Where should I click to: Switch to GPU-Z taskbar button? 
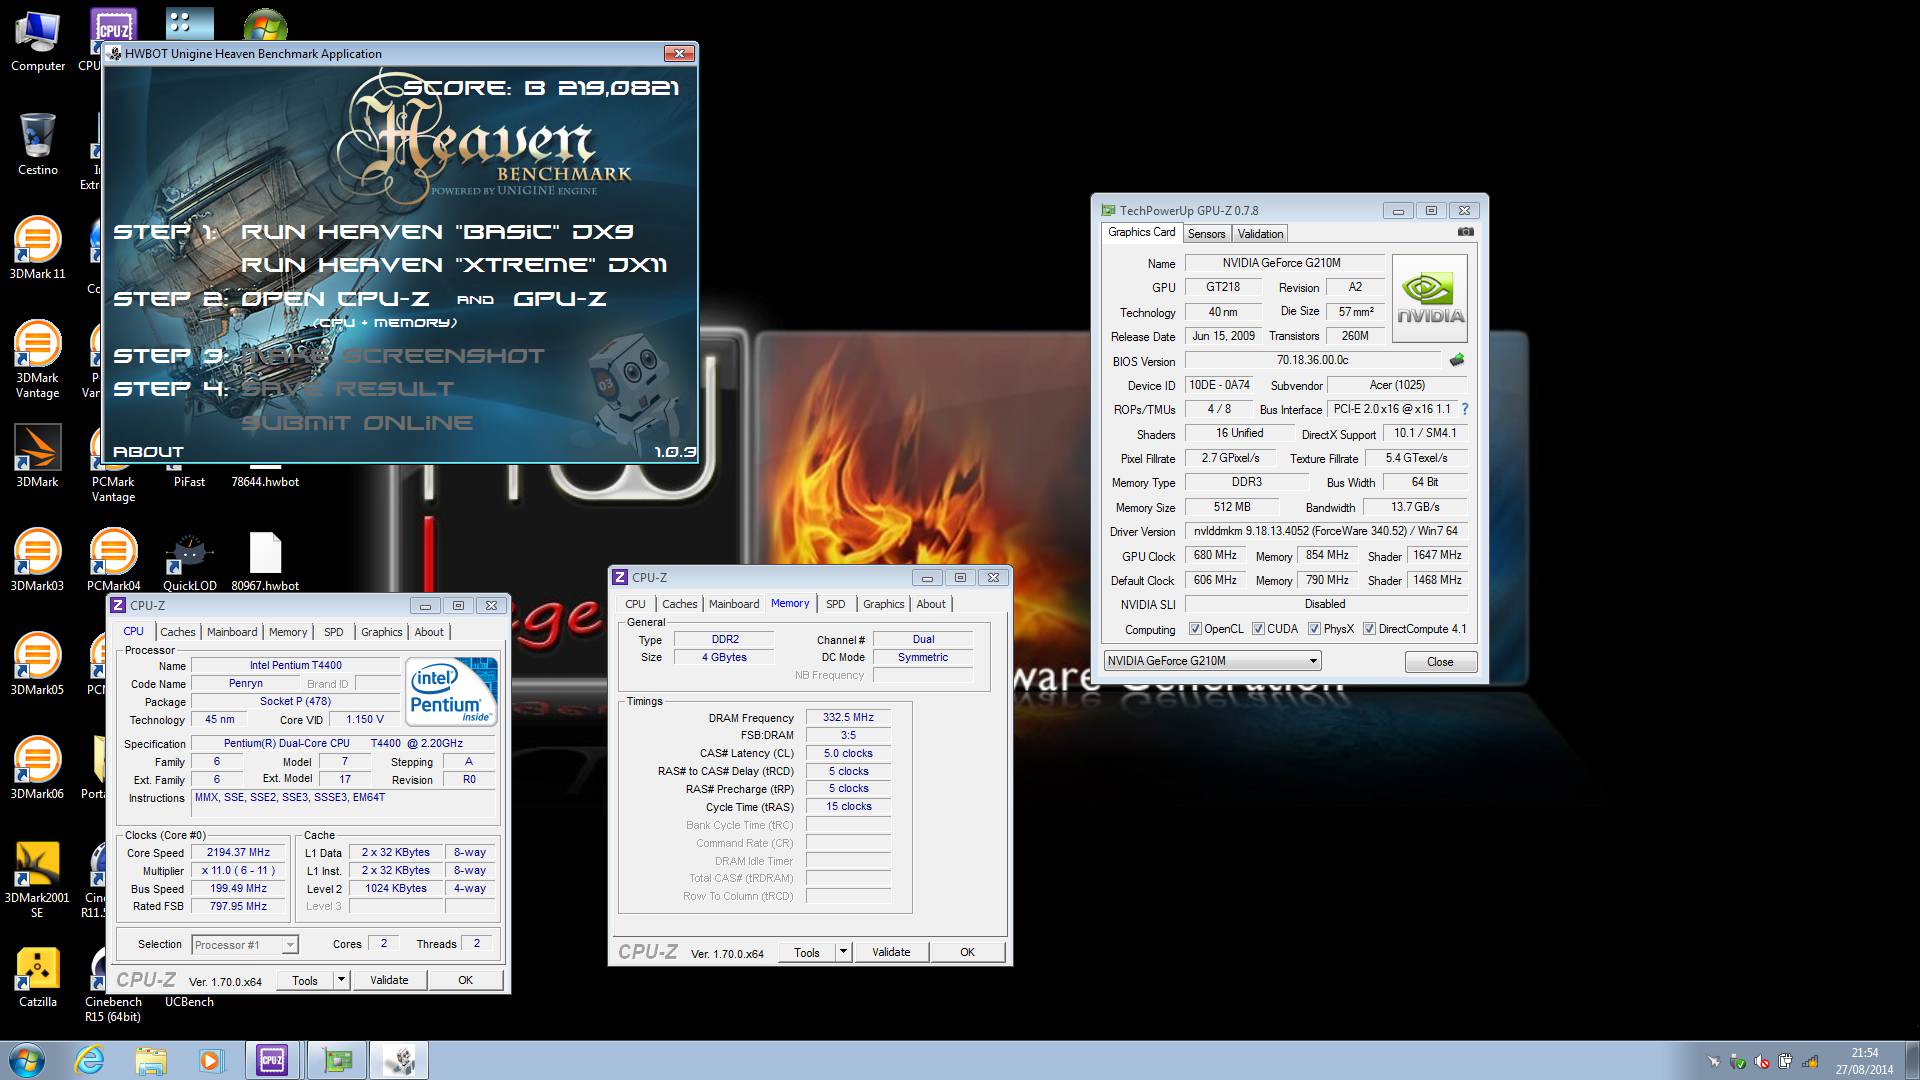(338, 1060)
